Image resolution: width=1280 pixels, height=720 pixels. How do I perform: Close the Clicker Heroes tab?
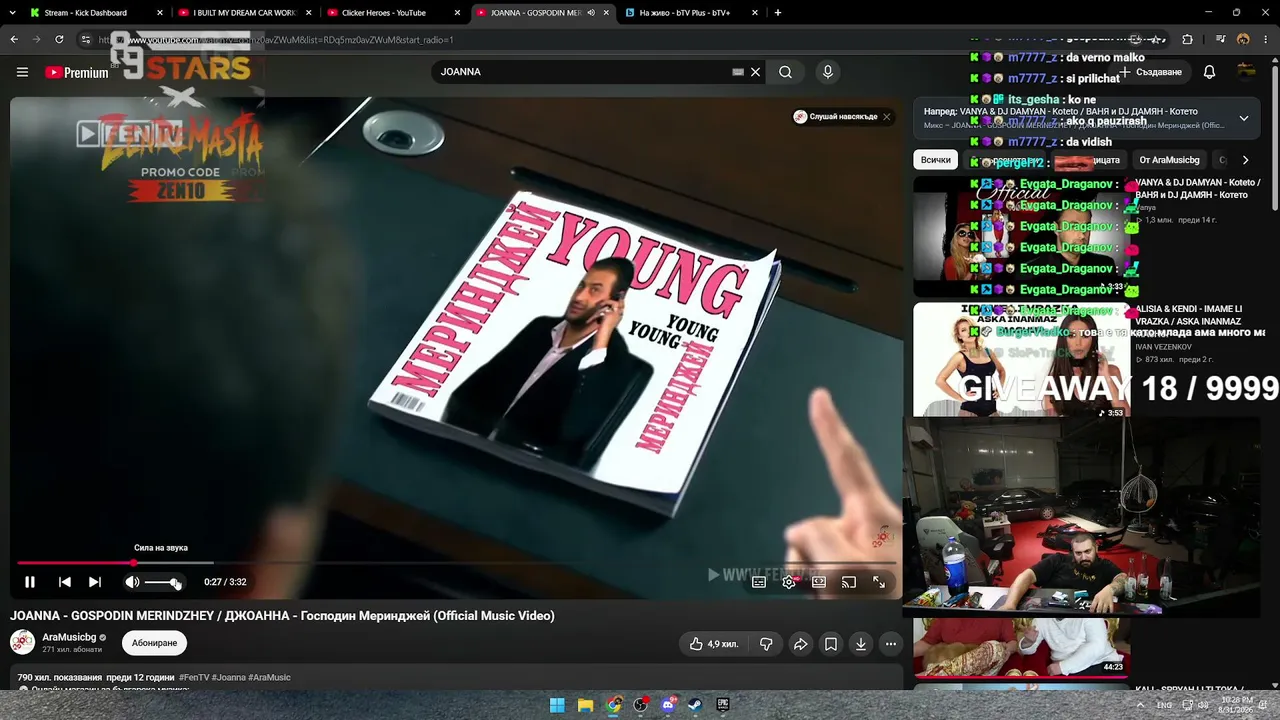[459, 13]
